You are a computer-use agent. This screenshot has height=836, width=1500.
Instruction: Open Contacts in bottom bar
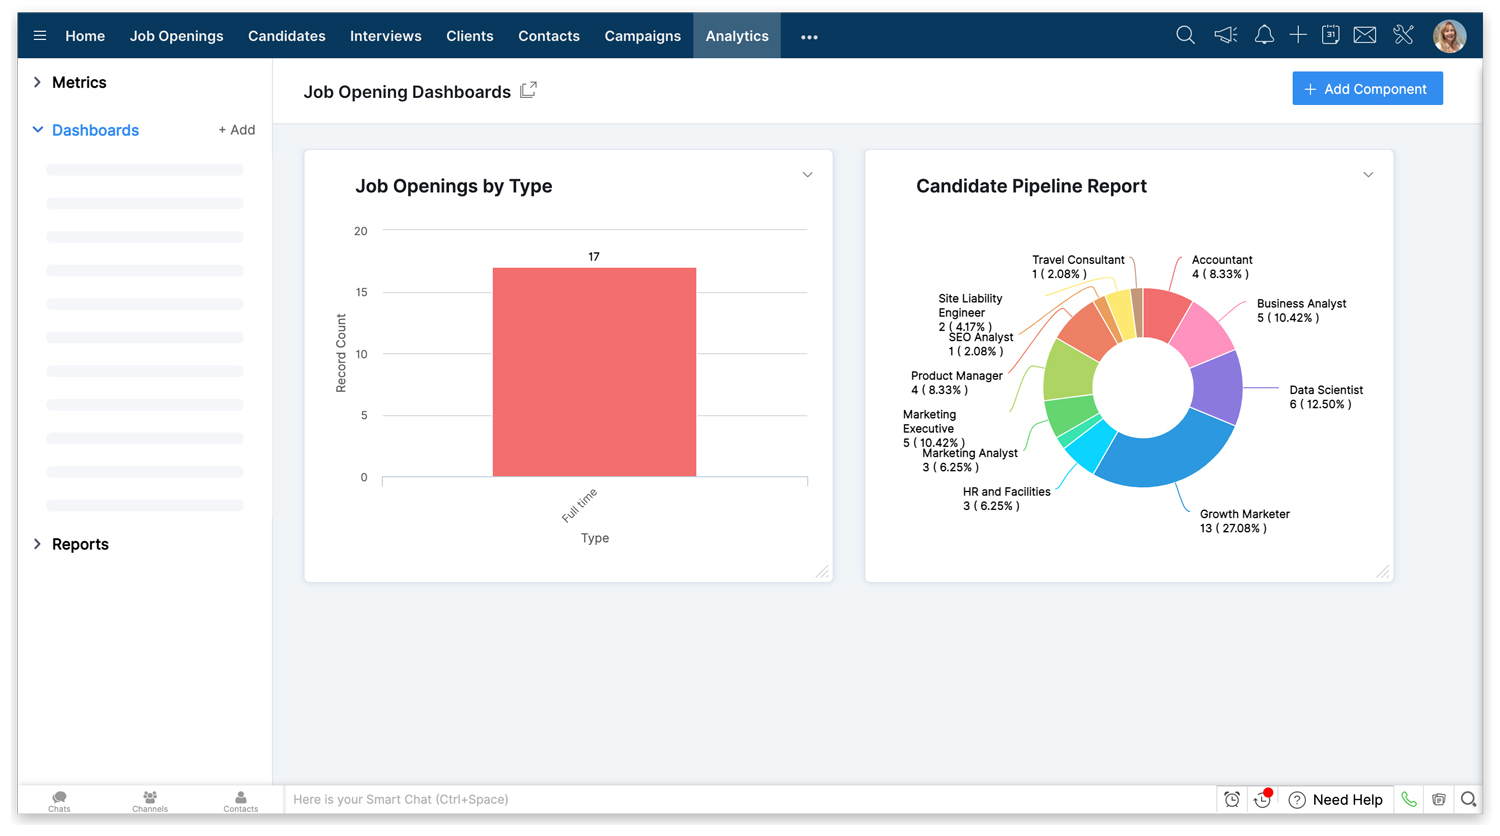pos(240,801)
